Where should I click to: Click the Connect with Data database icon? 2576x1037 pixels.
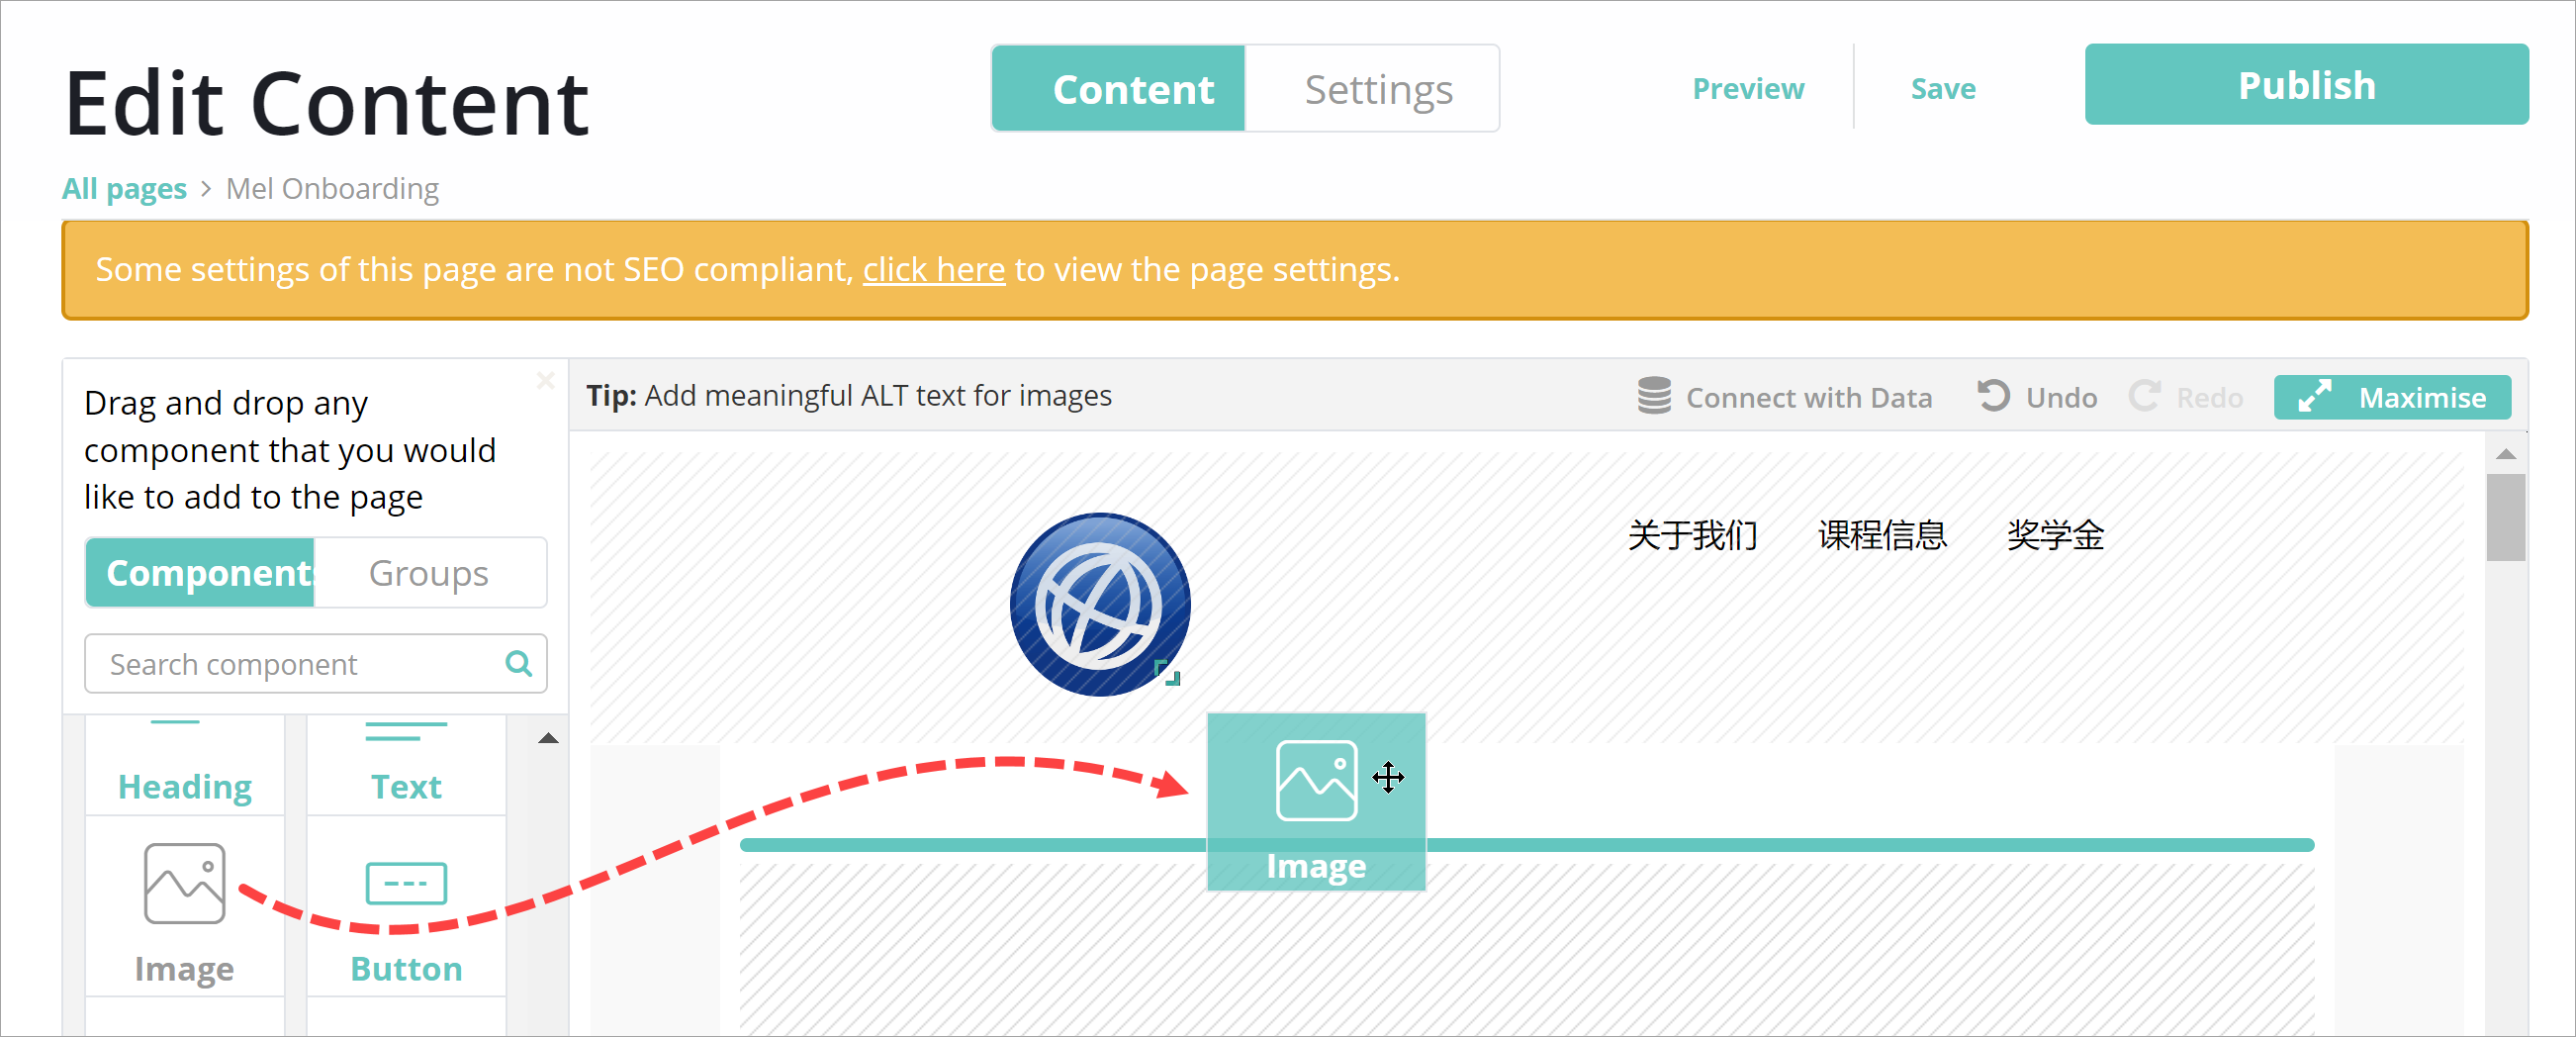(x=1654, y=396)
